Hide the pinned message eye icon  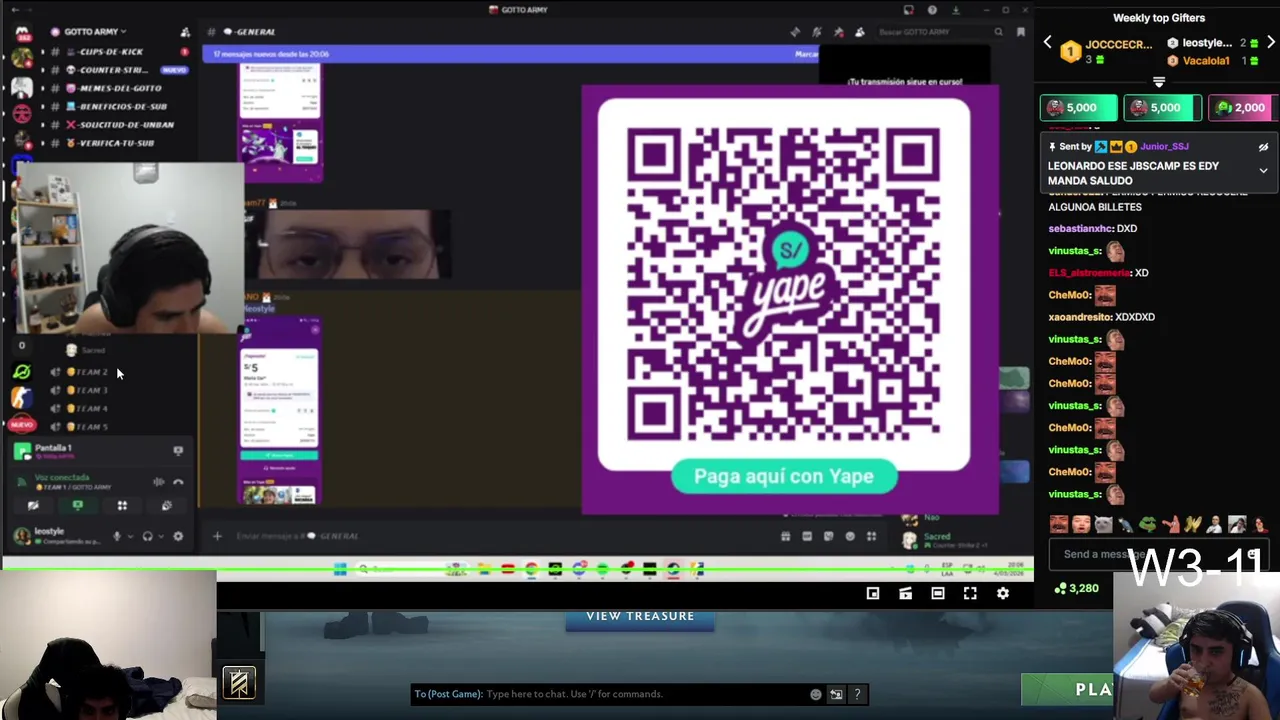pyautogui.click(x=1263, y=147)
